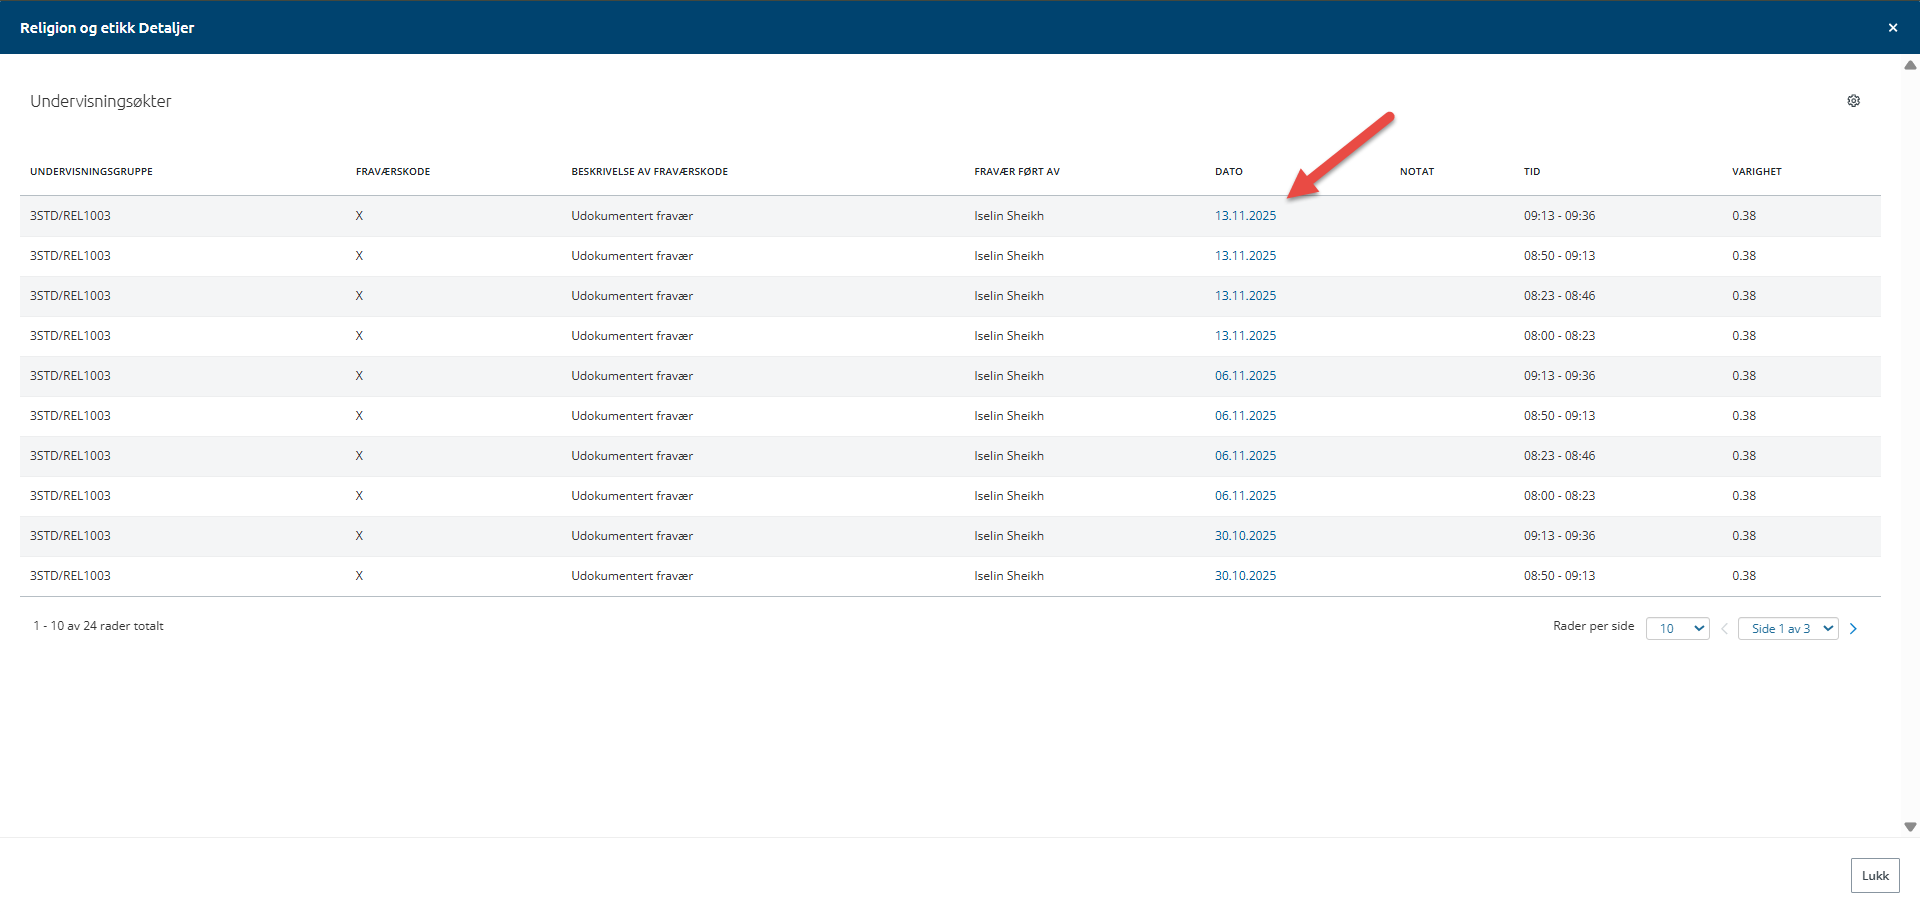
Task: Click the NOTAT column header
Action: point(1417,172)
